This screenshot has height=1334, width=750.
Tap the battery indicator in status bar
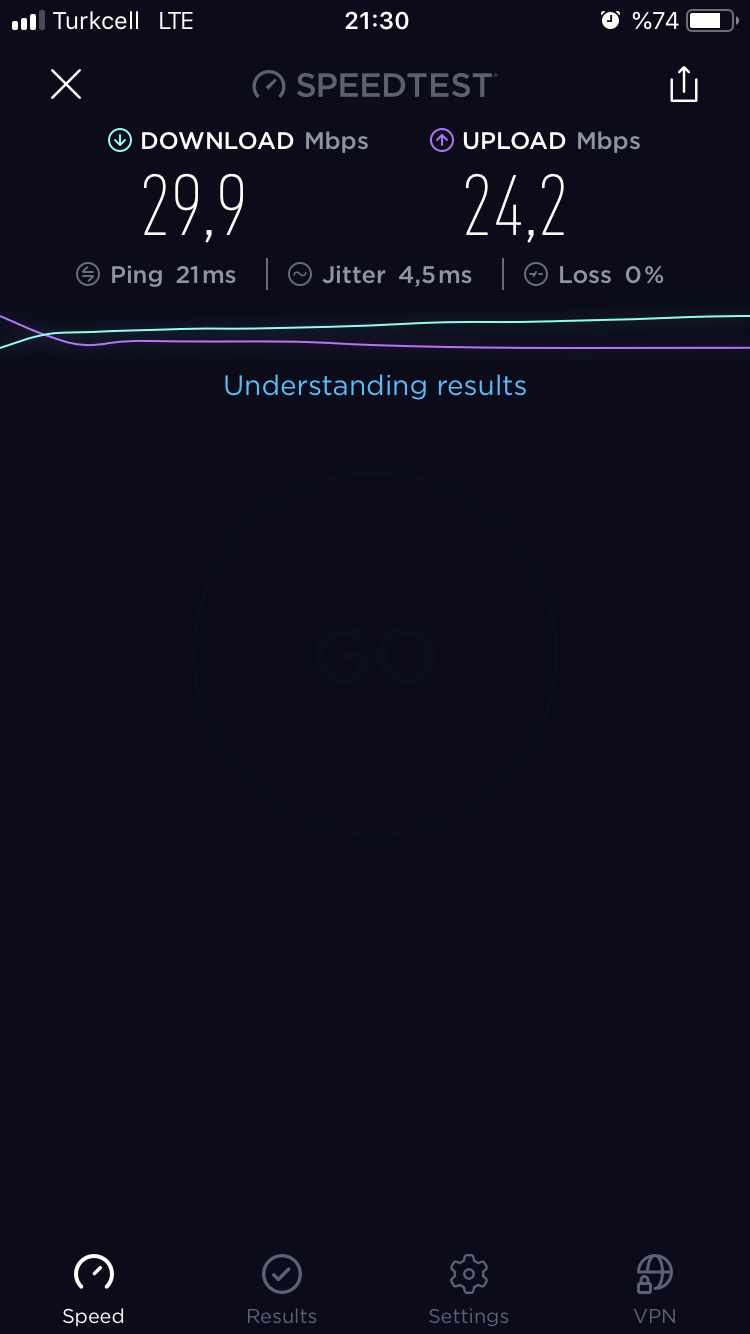pos(711,20)
